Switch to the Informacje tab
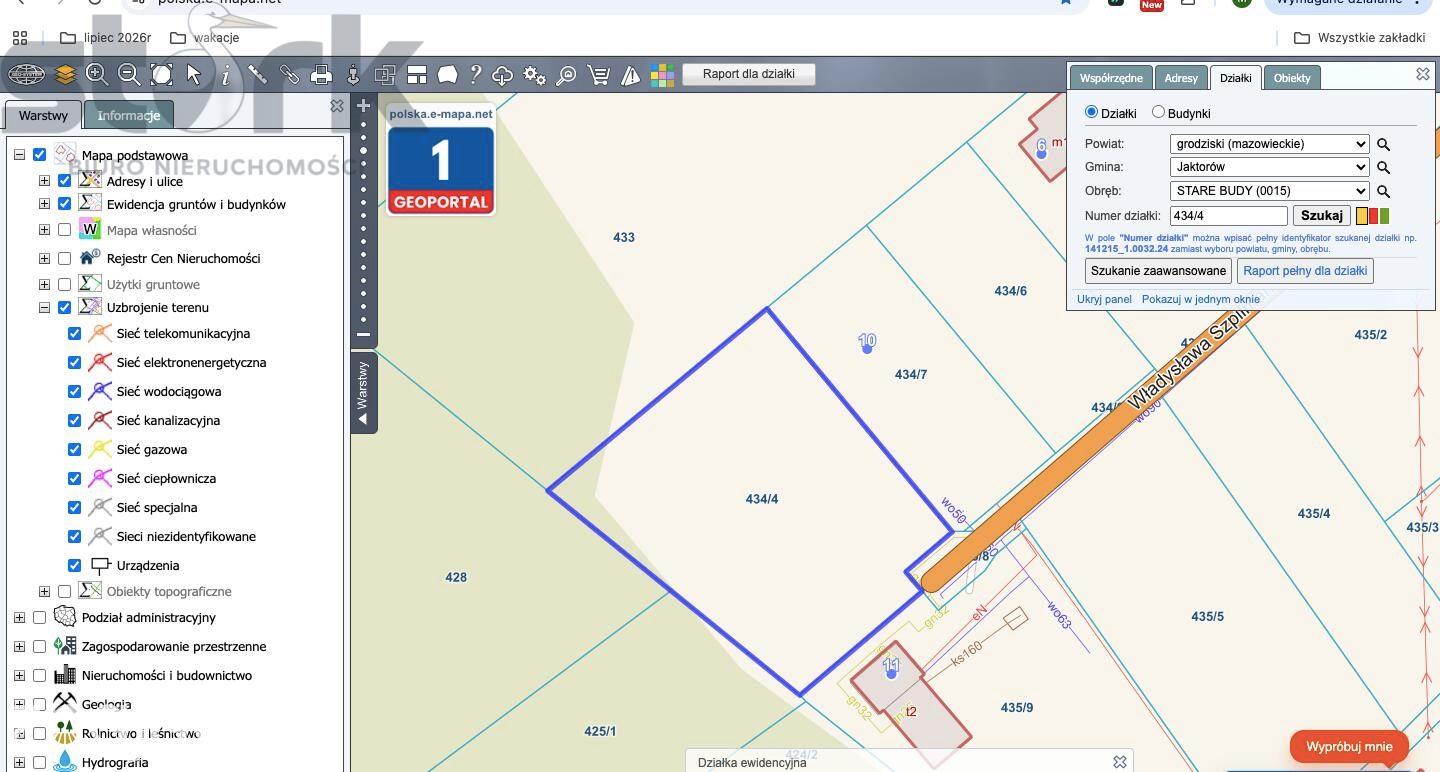Viewport: 1440px width, 772px height. point(128,115)
